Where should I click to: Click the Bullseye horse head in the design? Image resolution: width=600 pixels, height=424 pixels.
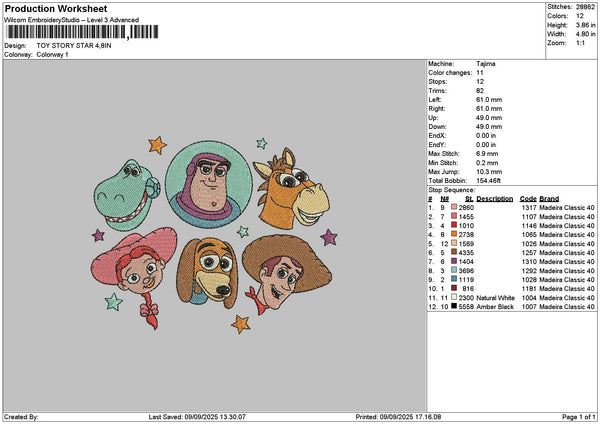[292, 189]
